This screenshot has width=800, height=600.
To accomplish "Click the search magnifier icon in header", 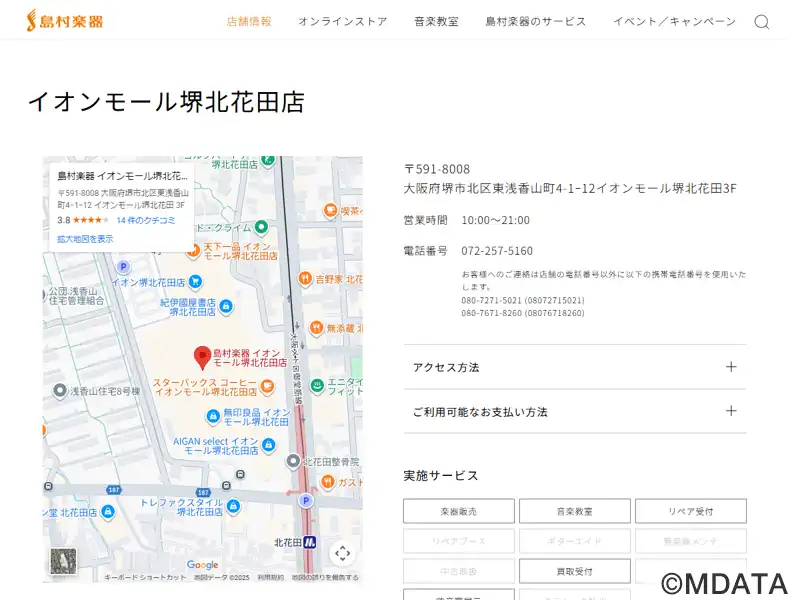I will point(761,22).
